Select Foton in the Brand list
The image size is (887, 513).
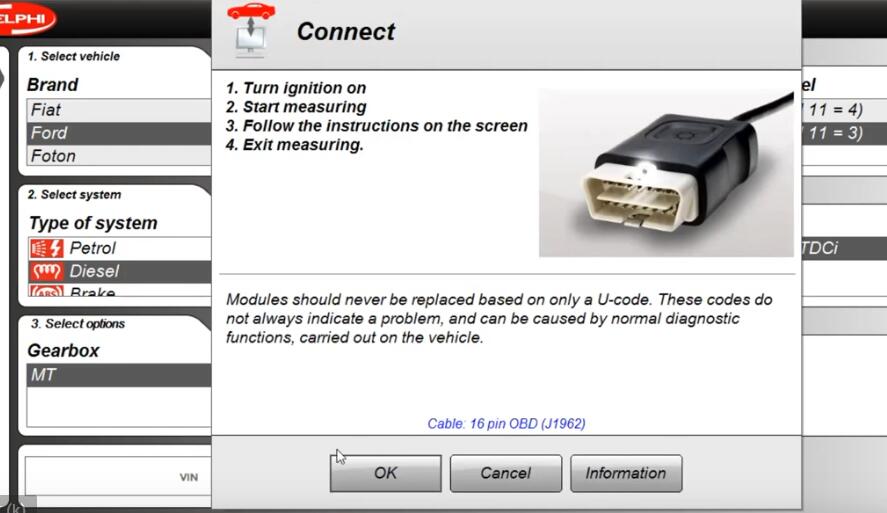point(119,156)
